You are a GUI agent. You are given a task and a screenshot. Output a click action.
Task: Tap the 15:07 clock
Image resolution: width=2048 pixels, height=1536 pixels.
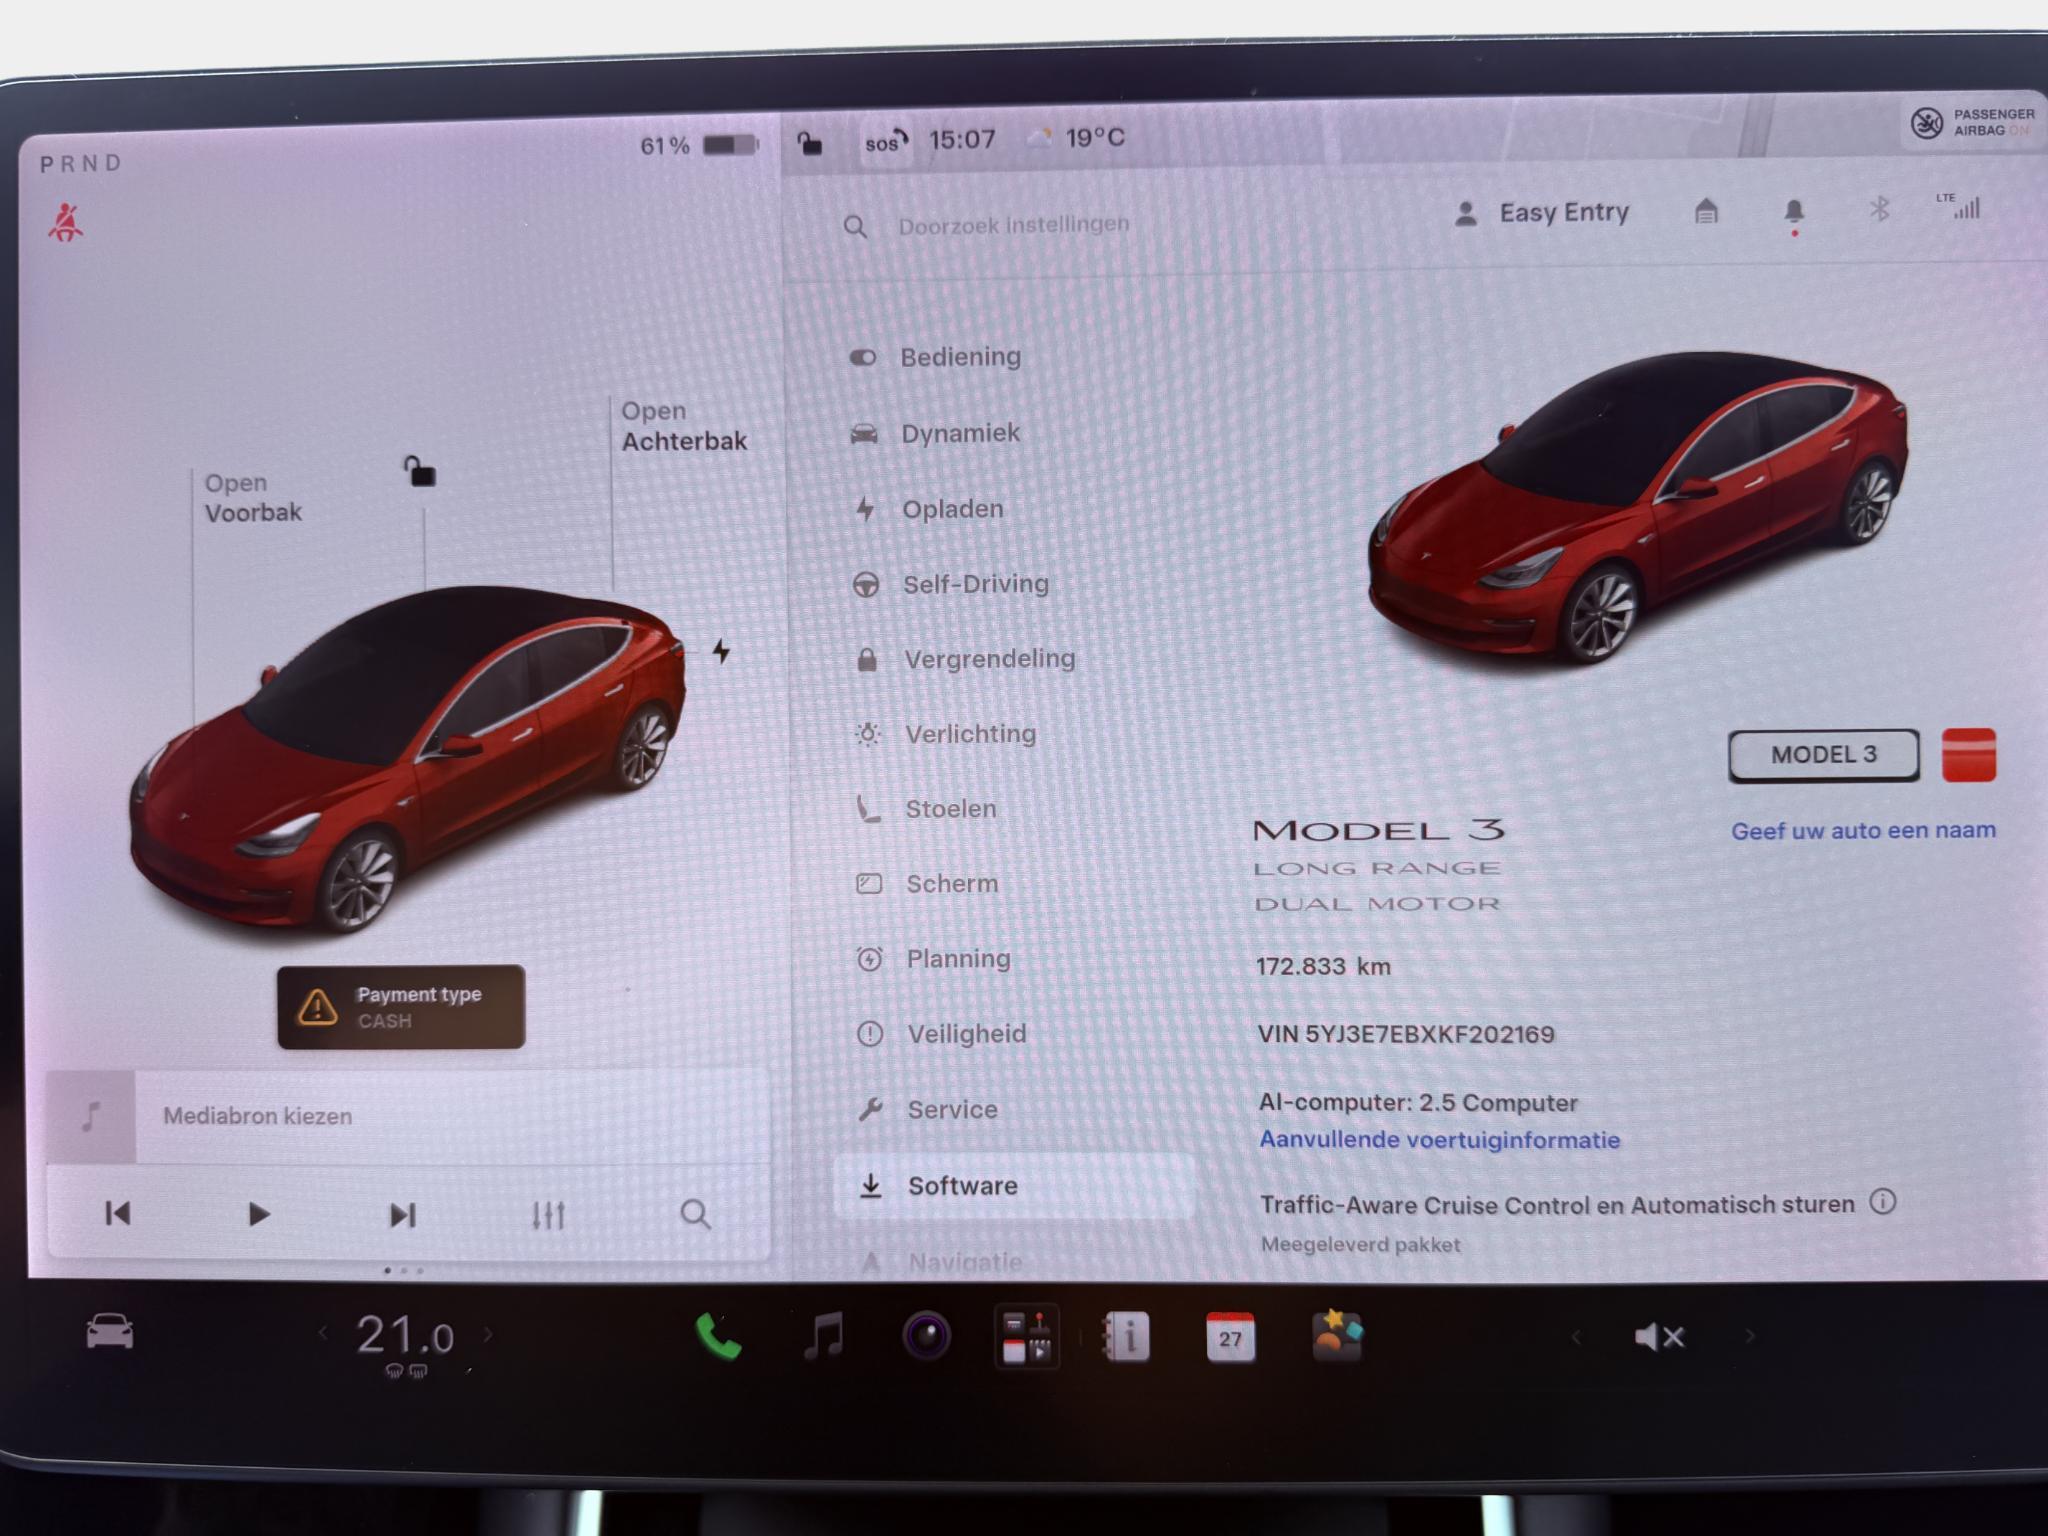tap(962, 139)
